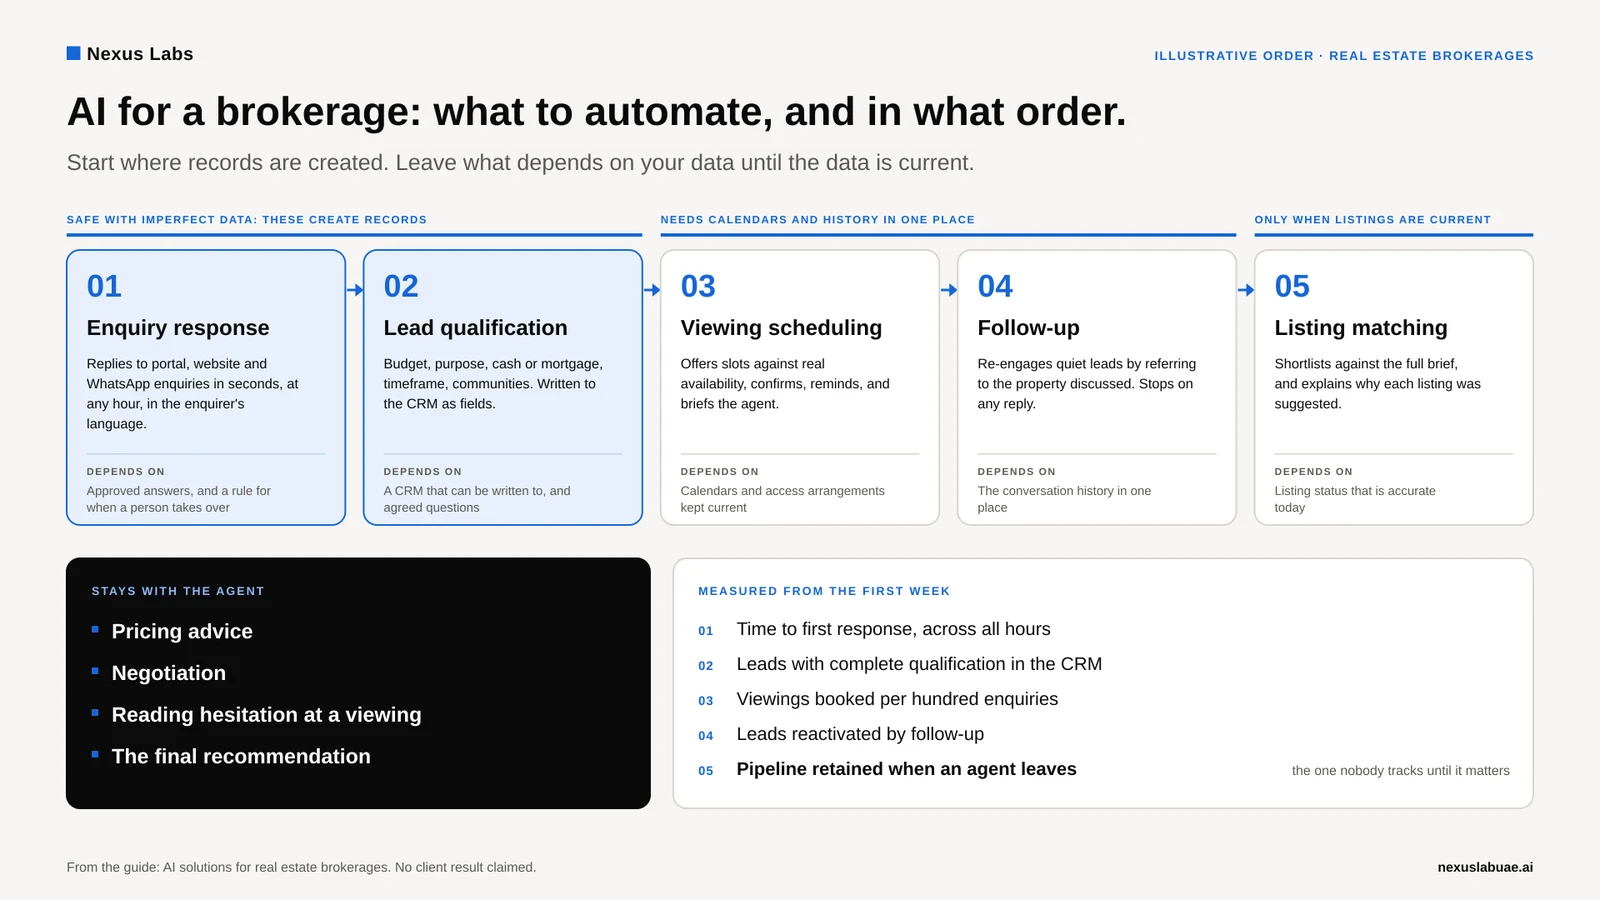Click the step number 03 in the Viewing scheduling card

pyautogui.click(x=698, y=286)
